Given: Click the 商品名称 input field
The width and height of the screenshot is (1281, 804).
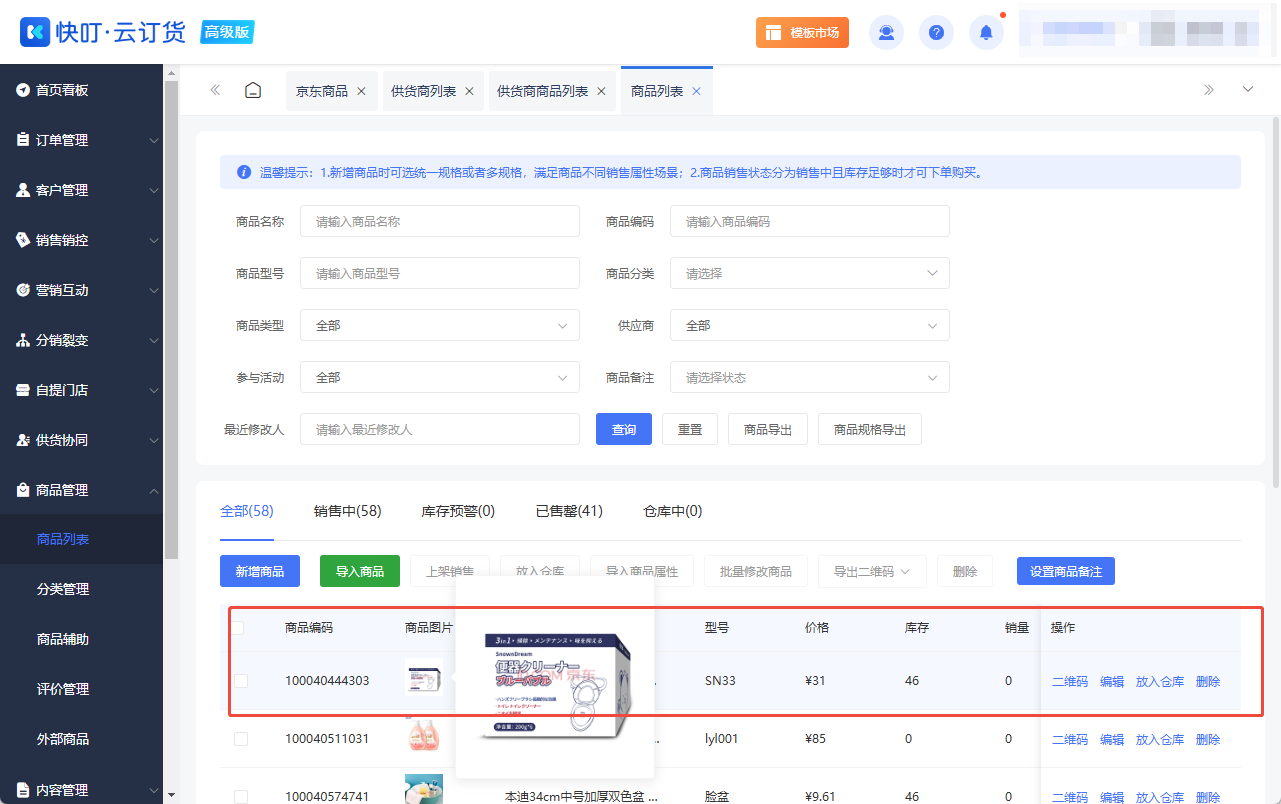Looking at the screenshot, I should click(440, 221).
